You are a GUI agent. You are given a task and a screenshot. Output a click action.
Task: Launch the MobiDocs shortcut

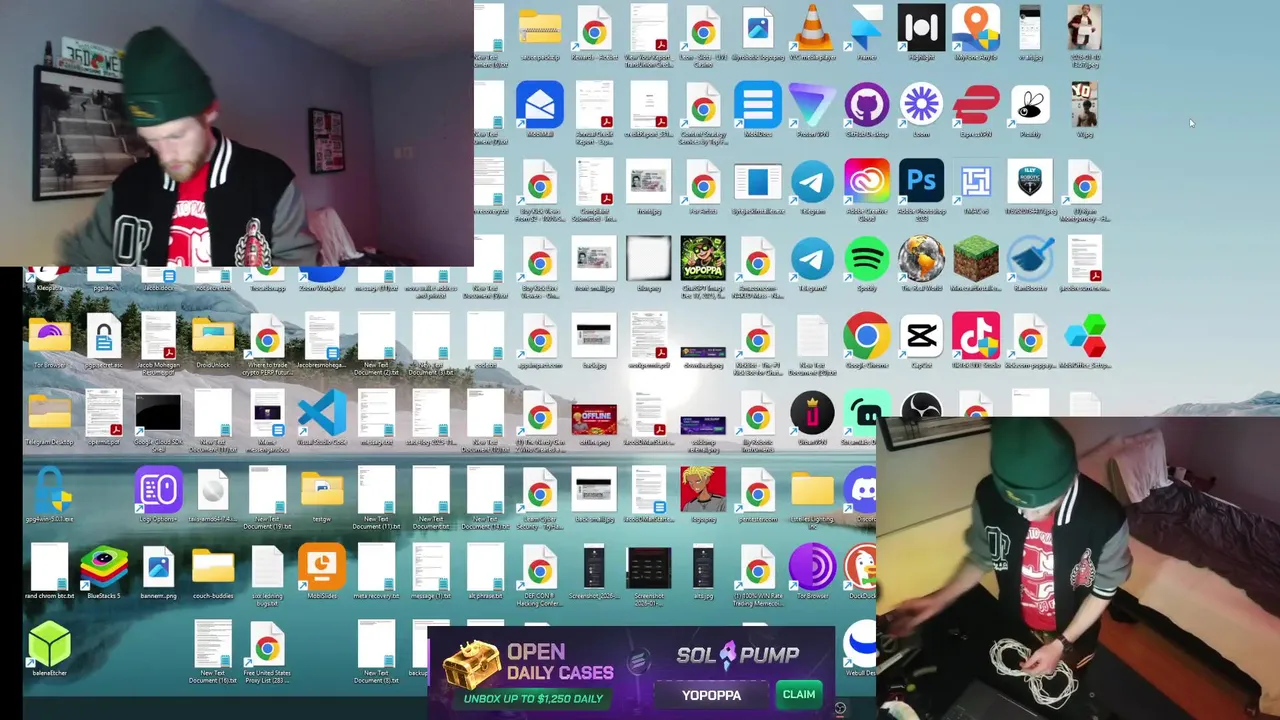[x=758, y=106]
